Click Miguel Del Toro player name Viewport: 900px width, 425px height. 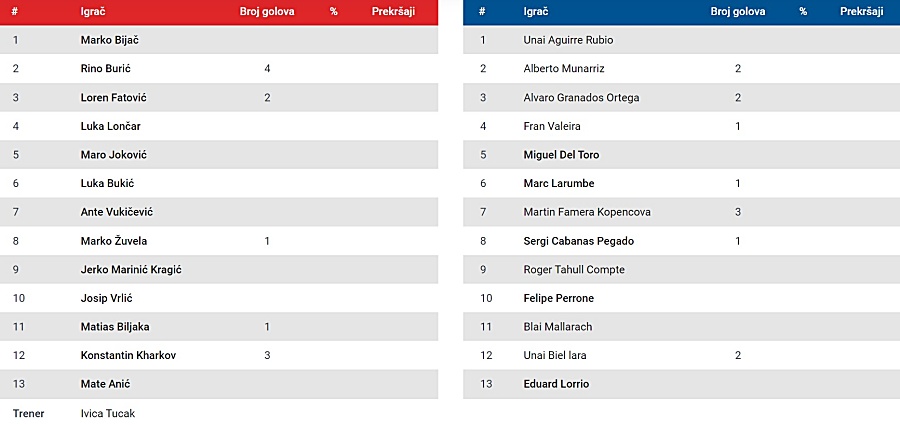561,154
